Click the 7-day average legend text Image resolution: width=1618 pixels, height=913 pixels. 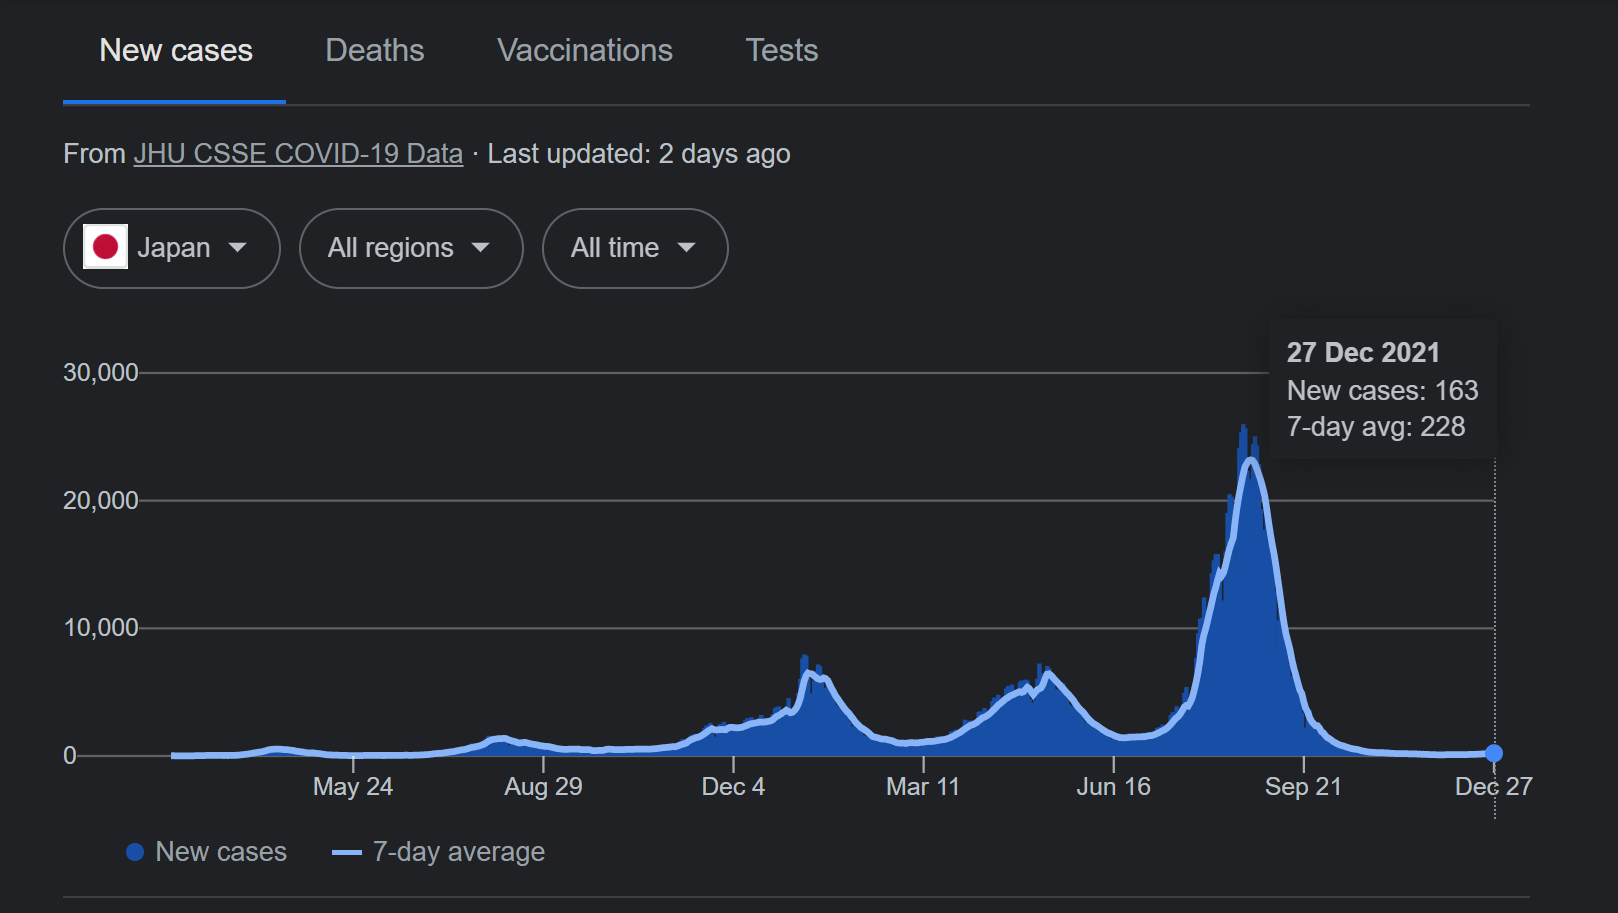459,852
